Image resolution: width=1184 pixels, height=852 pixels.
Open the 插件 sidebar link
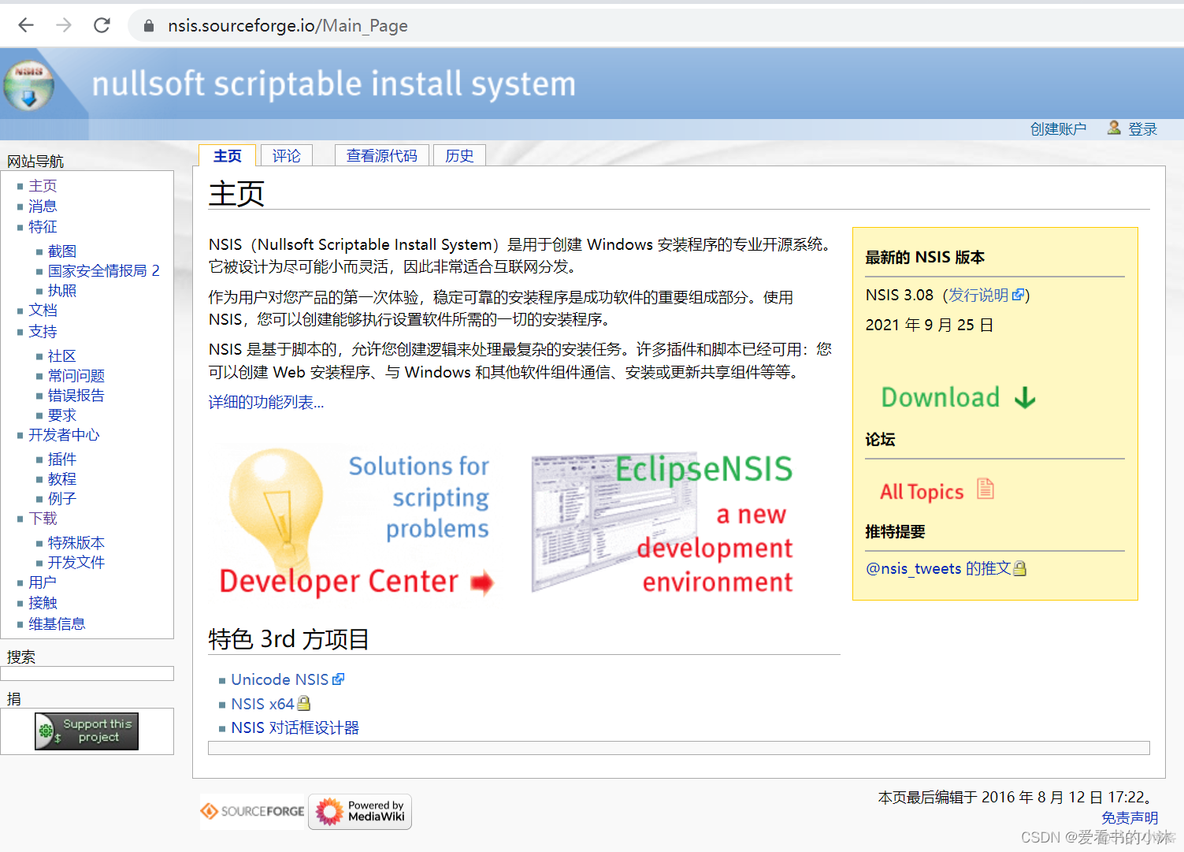[62, 459]
